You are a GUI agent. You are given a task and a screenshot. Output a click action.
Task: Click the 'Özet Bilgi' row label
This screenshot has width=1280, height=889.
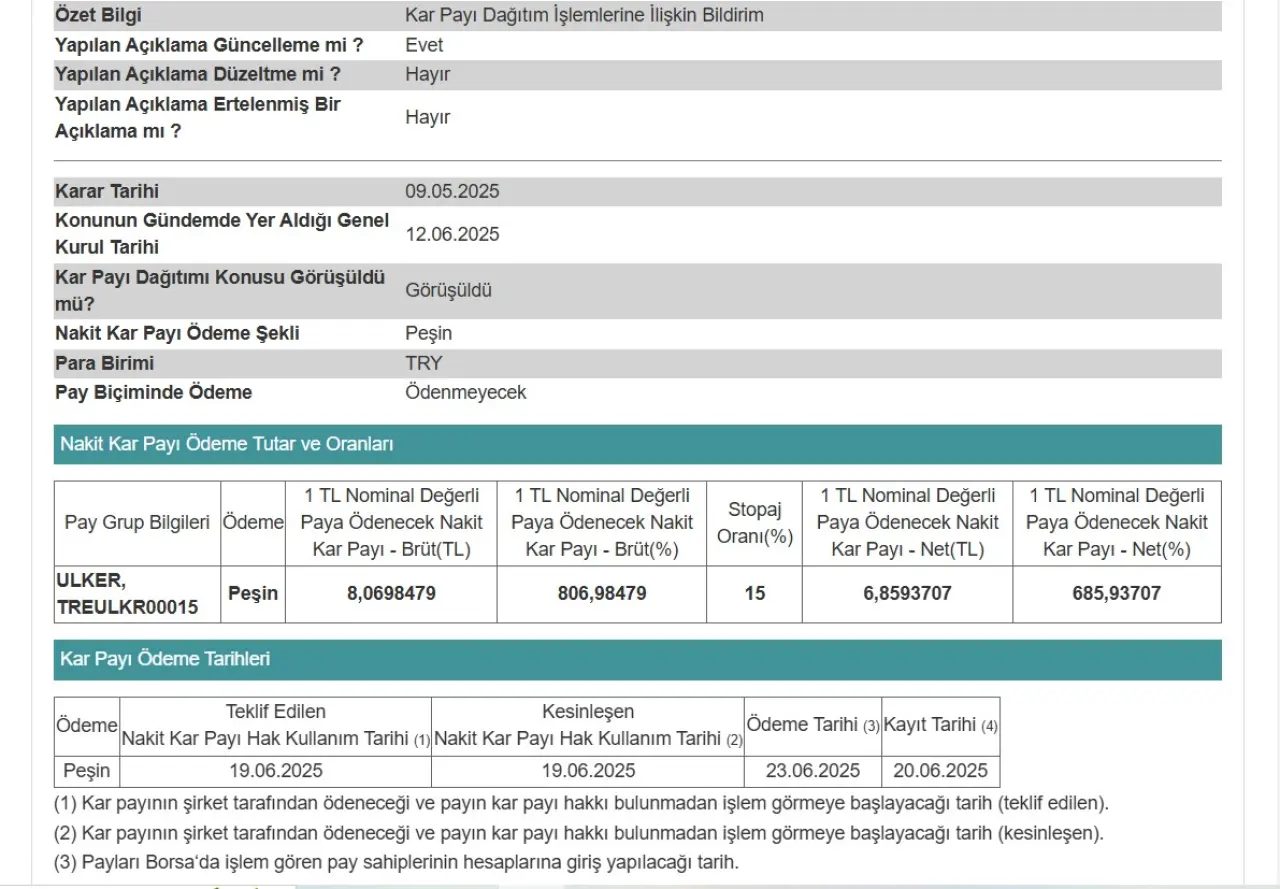pyautogui.click(x=98, y=15)
